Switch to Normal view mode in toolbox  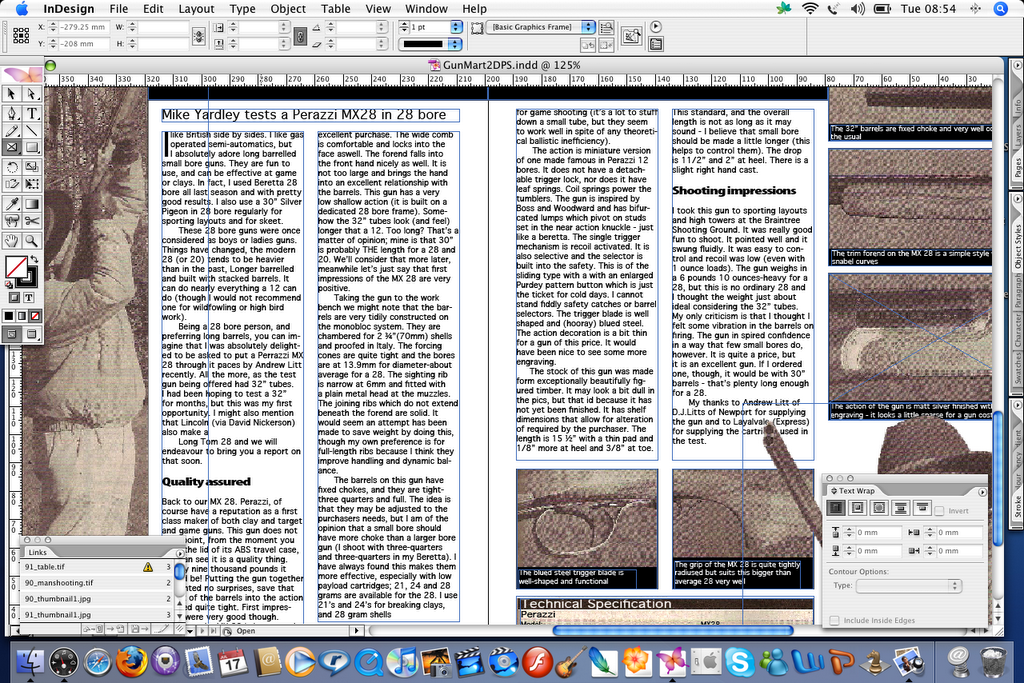click(x=12, y=334)
